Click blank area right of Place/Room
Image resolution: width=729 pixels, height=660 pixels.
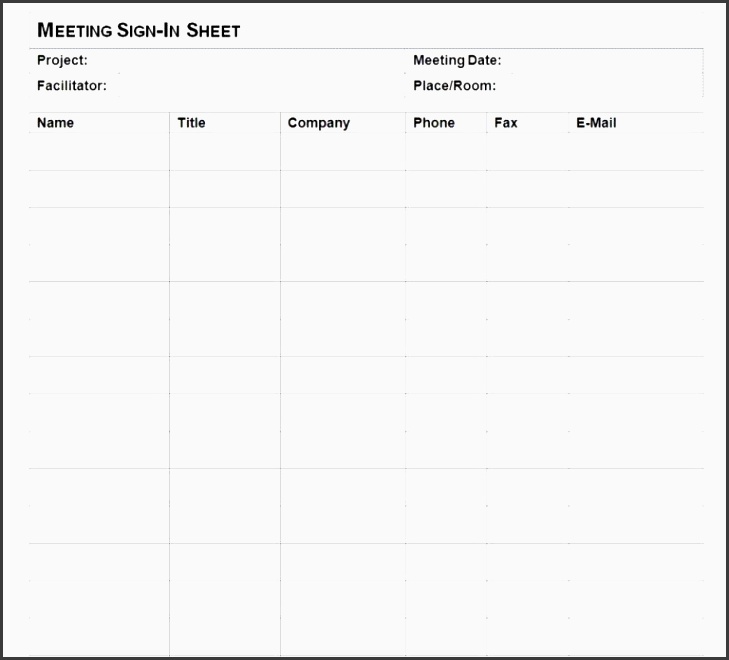coord(600,86)
